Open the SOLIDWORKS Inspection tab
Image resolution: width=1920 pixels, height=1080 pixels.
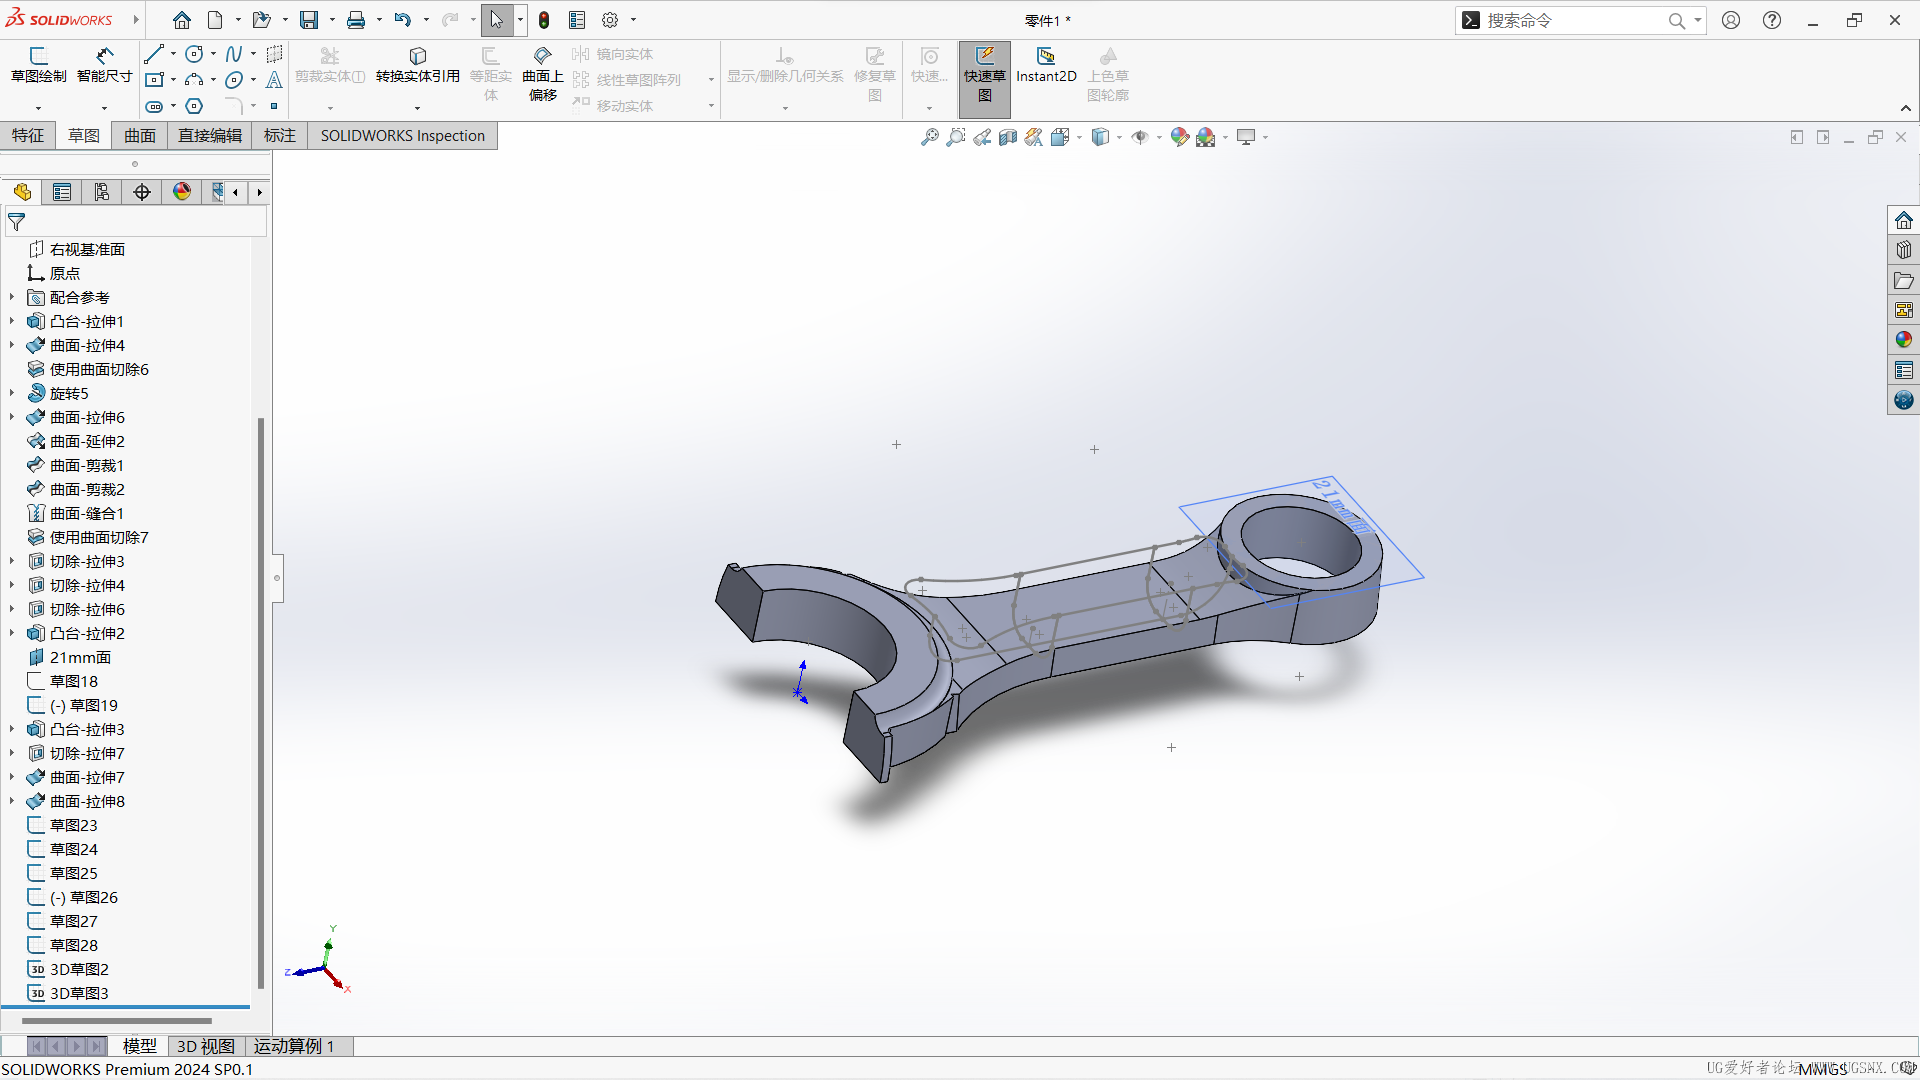[x=402, y=135]
